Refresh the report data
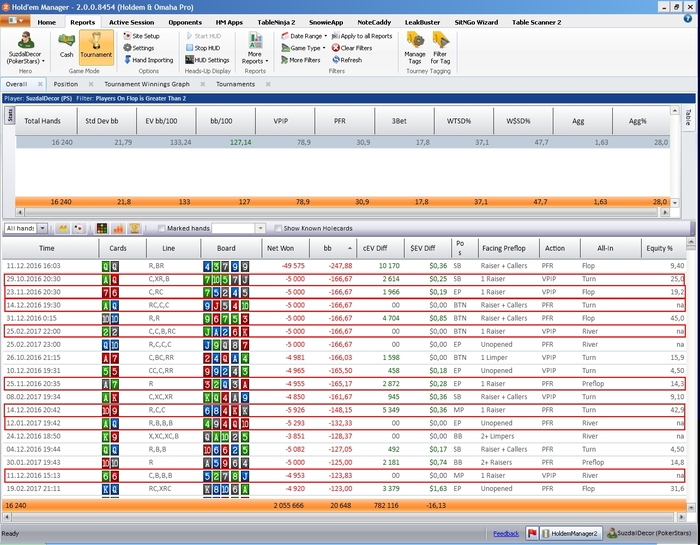Screen dimensions: 700x545 [x=347, y=60]
